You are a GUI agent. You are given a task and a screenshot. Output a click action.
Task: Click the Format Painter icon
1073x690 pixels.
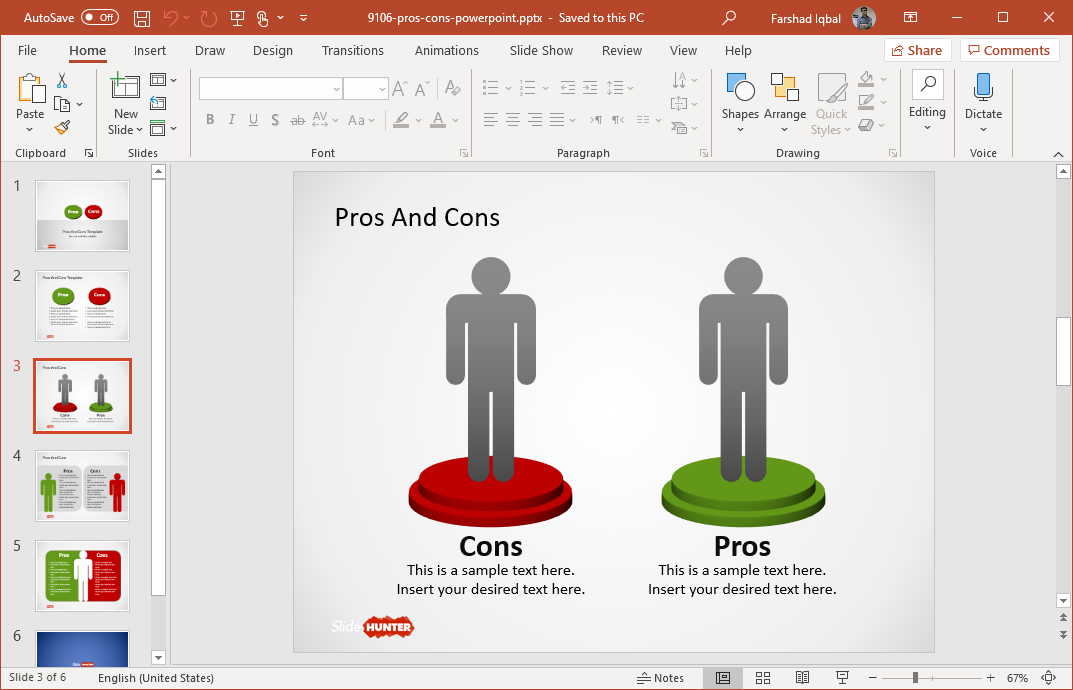(60, 128)
